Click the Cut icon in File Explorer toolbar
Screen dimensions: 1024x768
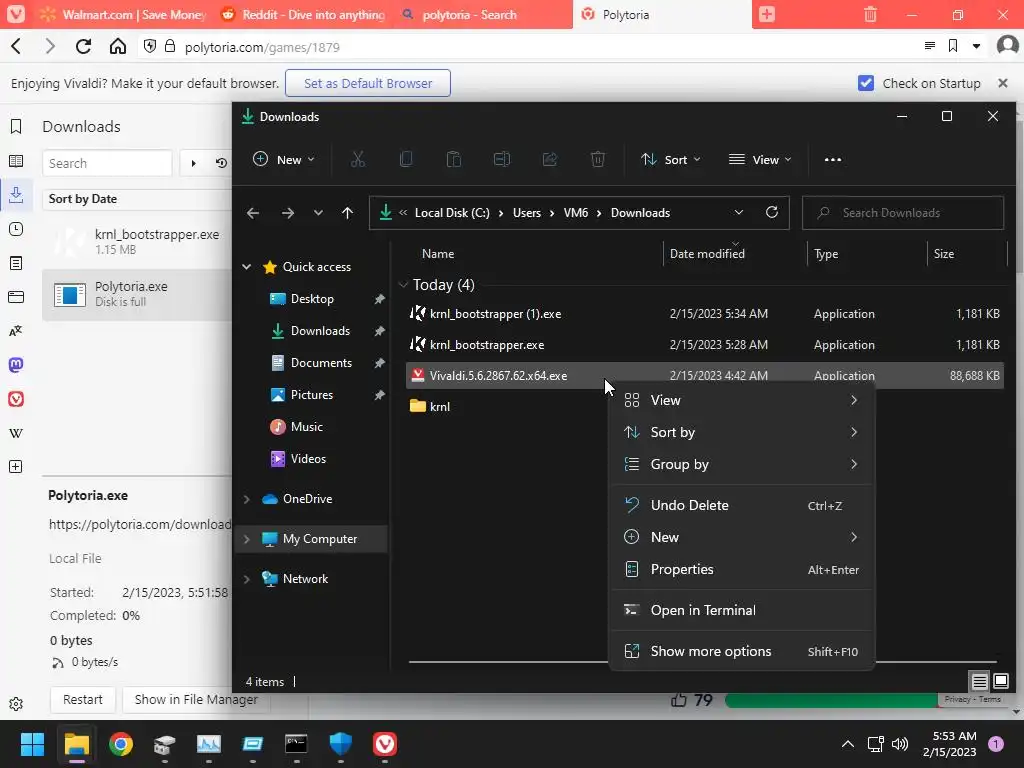coord(358,159)
